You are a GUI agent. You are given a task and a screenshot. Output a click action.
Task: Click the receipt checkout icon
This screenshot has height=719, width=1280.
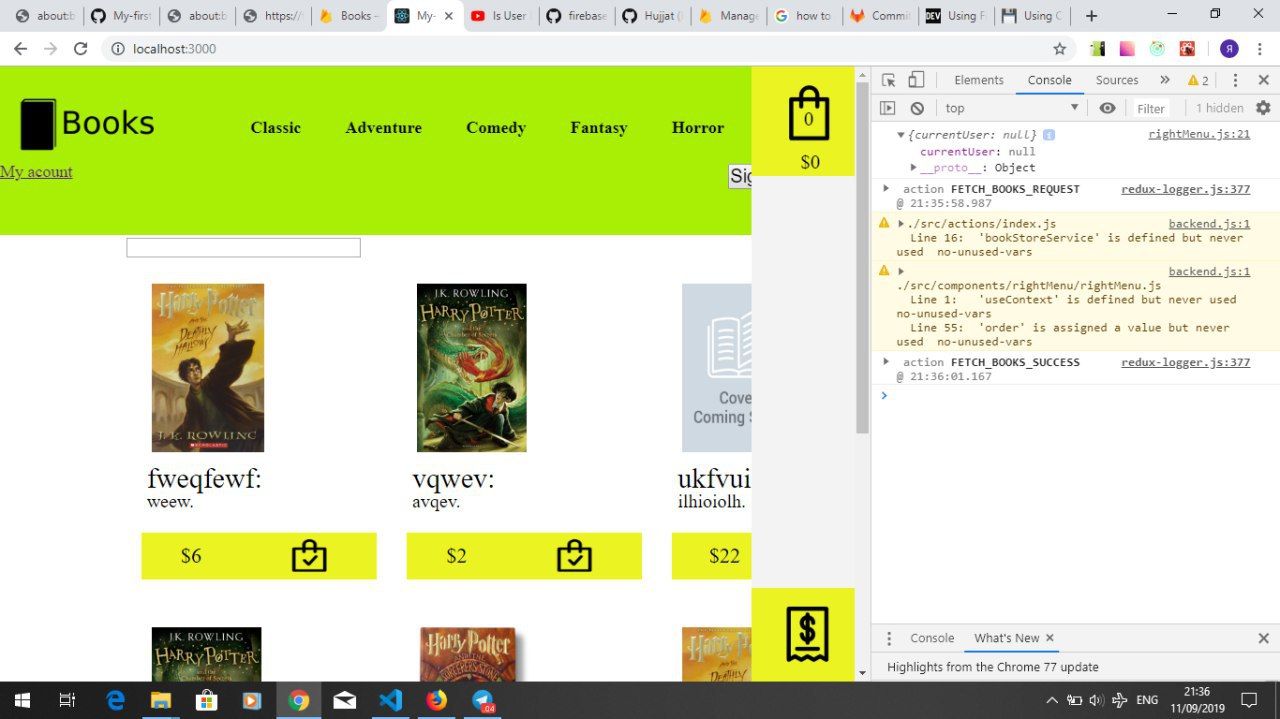[x=807, y=634]
